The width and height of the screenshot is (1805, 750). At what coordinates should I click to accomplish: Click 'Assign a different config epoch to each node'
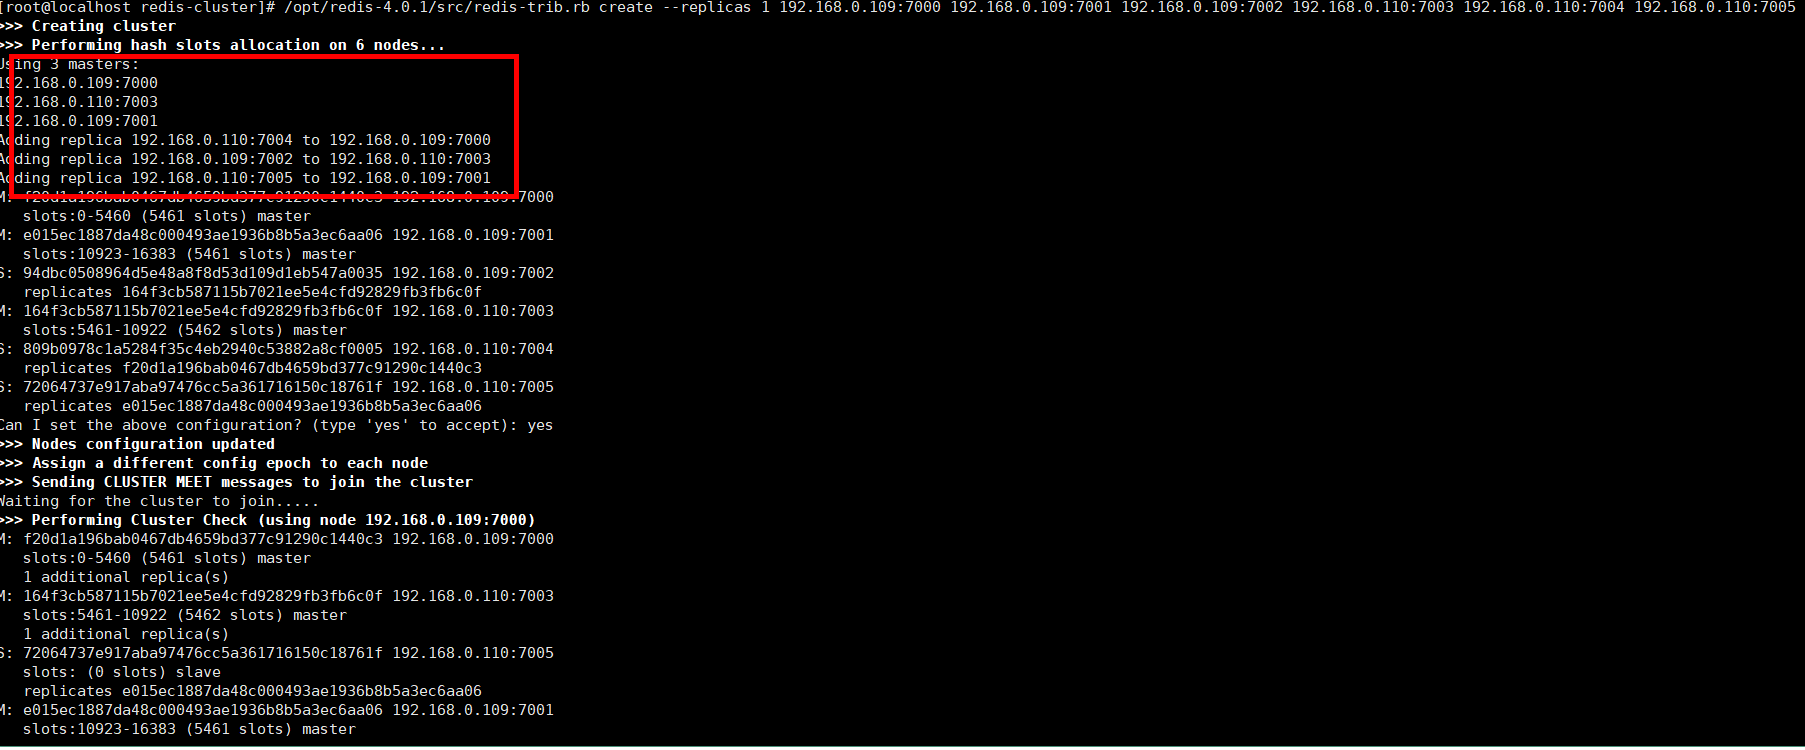click(x=230, y=463)
